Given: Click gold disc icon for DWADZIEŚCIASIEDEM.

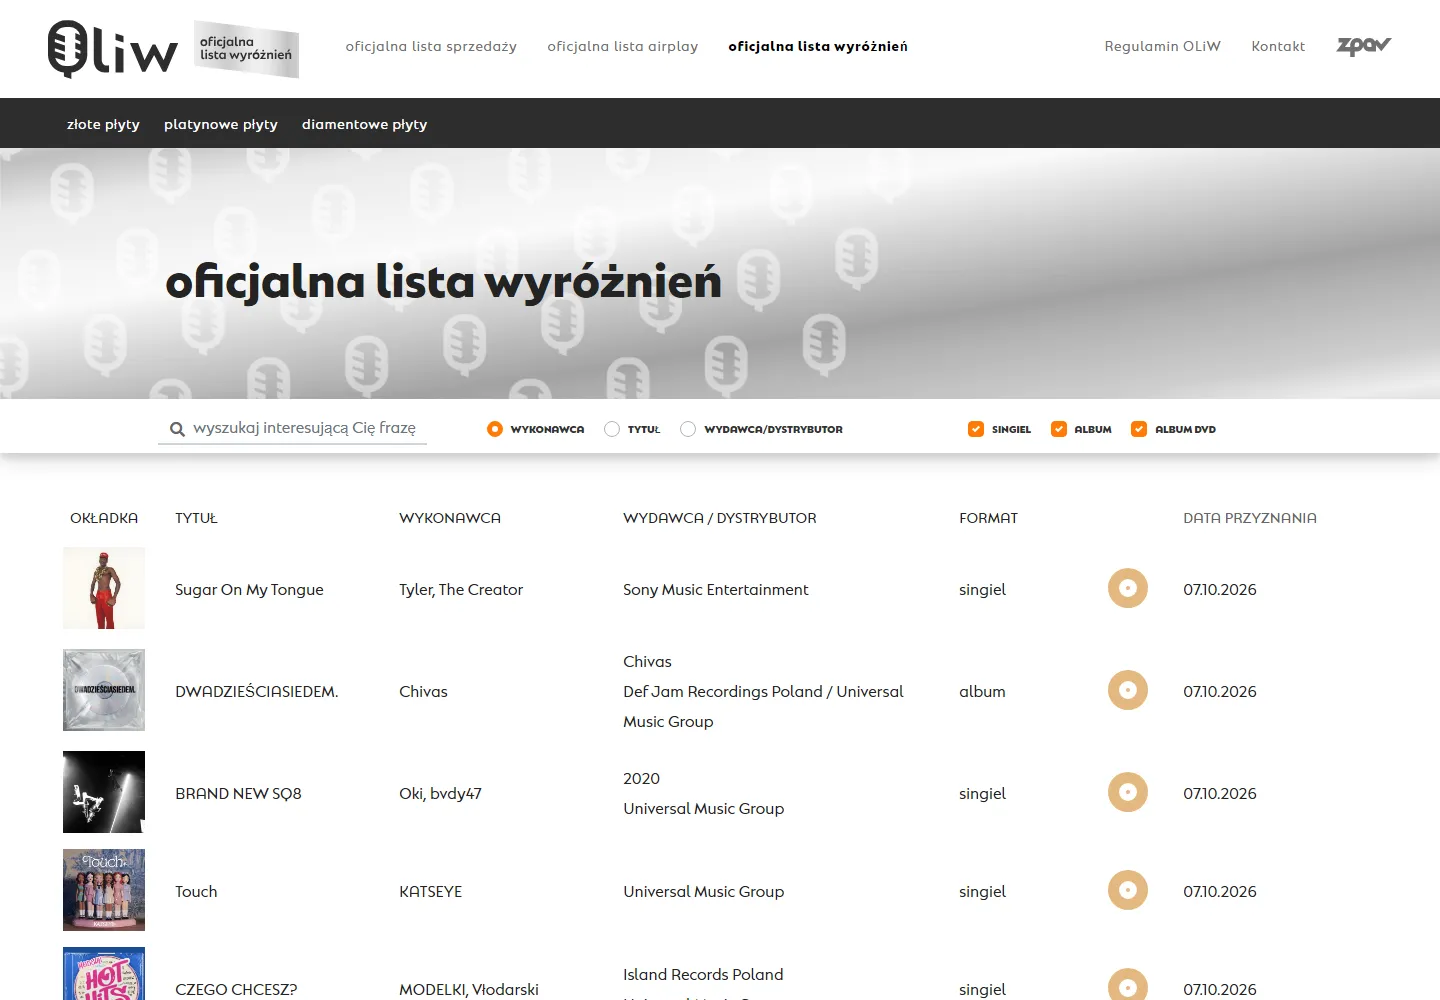Looking at the screenshot, I should tap(1128, 690).
